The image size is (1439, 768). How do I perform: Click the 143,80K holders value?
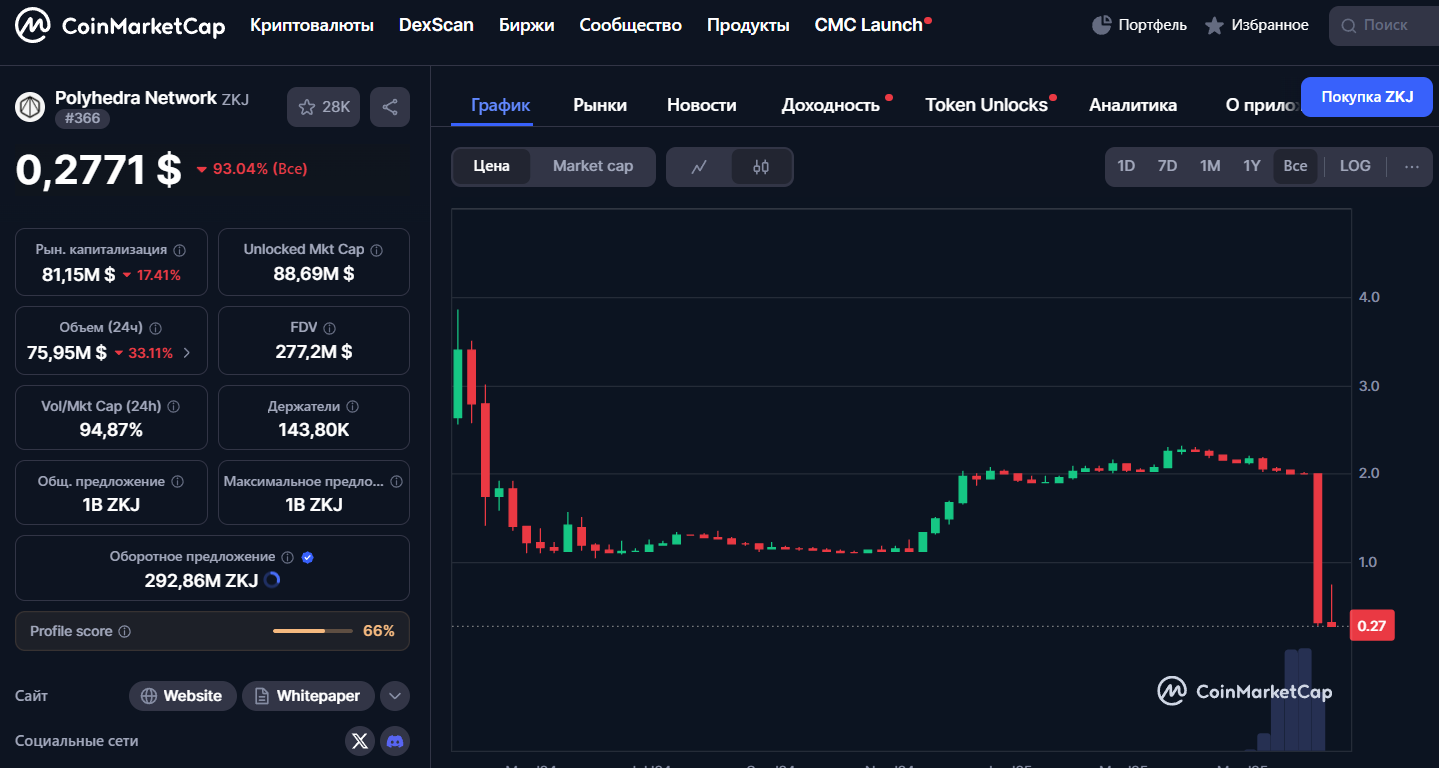pos(314,430)
